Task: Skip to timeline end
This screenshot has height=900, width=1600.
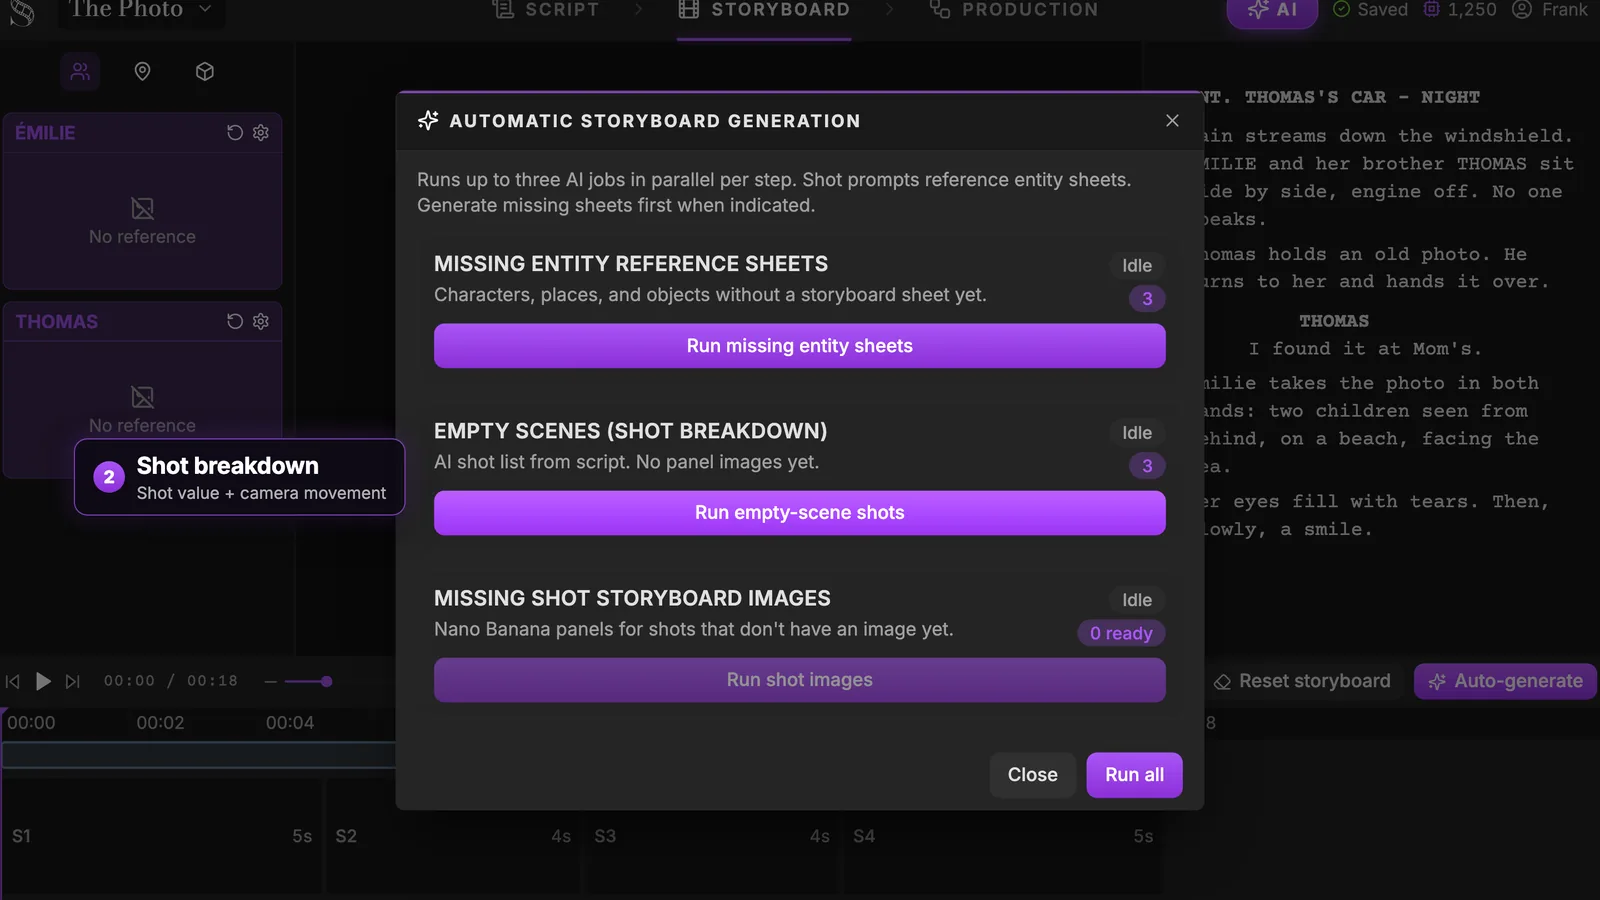Action: (72, 681)
